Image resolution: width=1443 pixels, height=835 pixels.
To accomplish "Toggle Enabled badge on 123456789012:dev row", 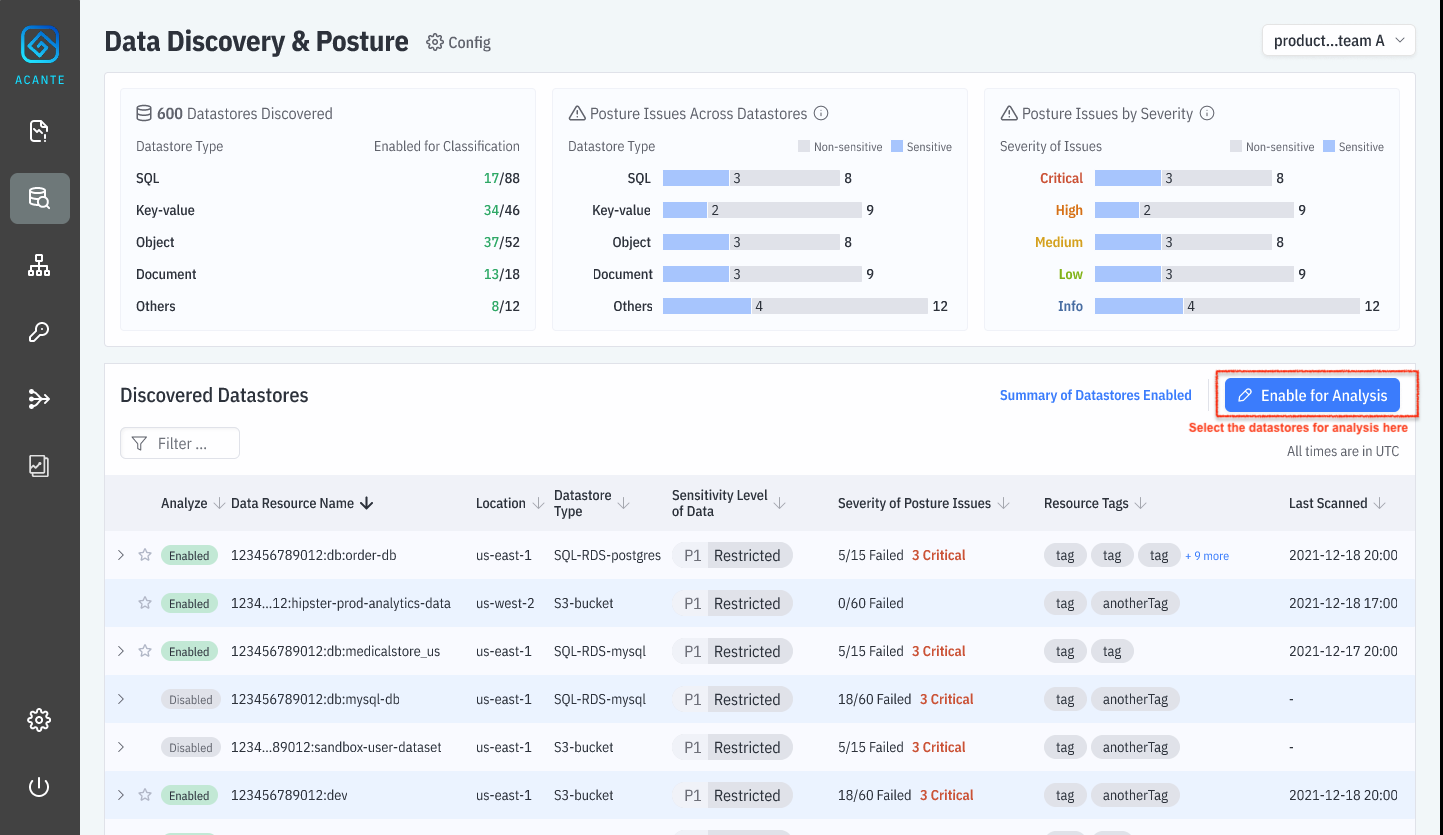I will point(189,795).
